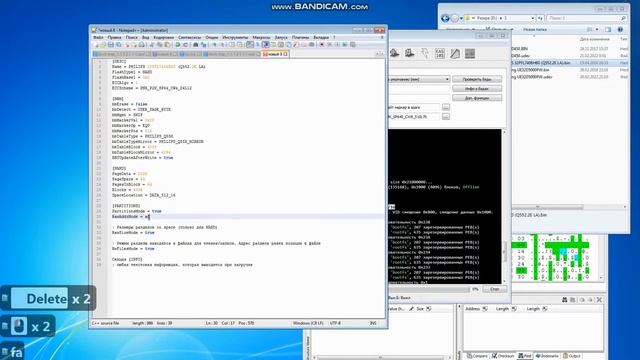The height and width of the screenshot is (360, 640).
Task: Click the Проверить бэды button
Action: coord(477,79)
